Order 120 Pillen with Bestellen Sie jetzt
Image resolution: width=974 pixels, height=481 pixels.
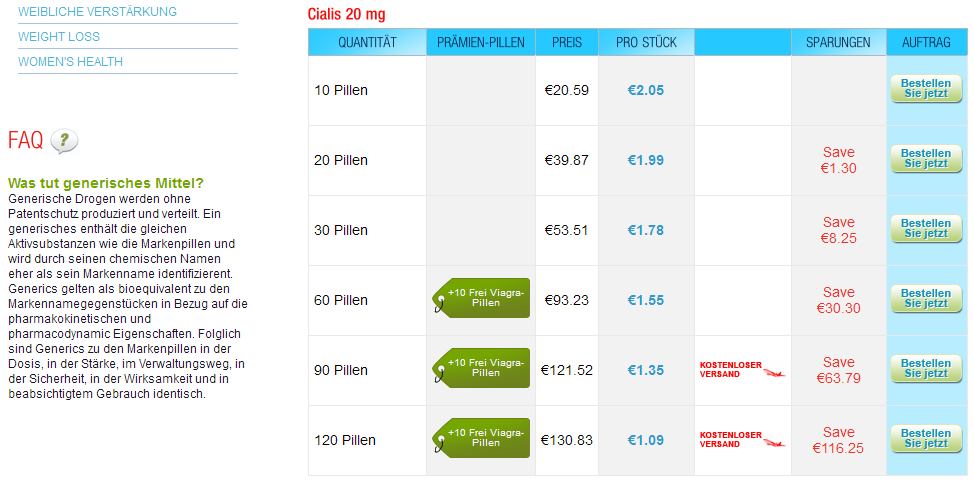pyautogui.click(x=926, y=439)
